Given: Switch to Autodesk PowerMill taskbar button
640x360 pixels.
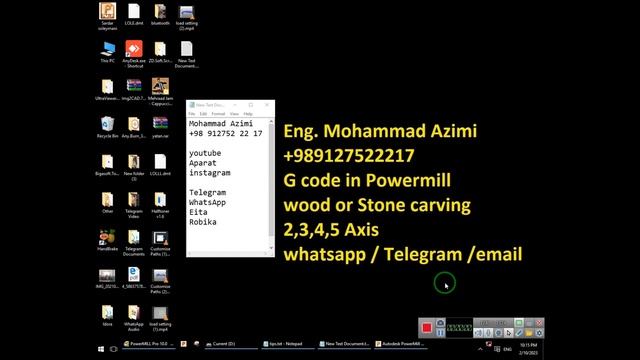Looking at the screenshot, I should 401,344.
